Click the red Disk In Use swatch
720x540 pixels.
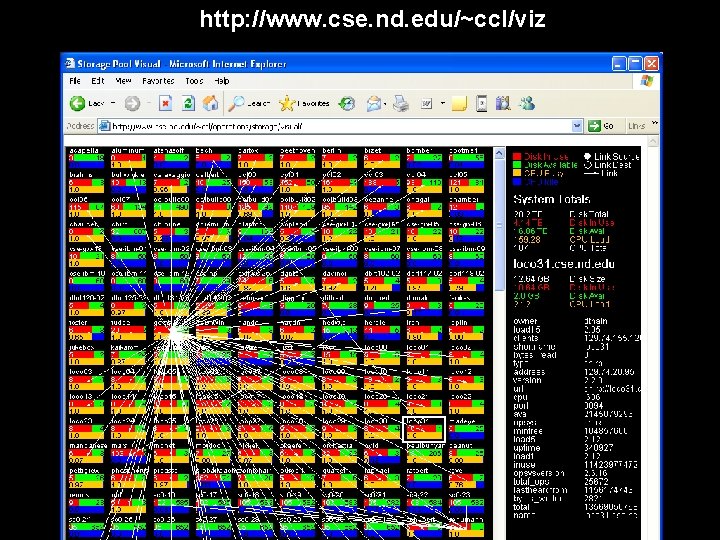(517, 157)
